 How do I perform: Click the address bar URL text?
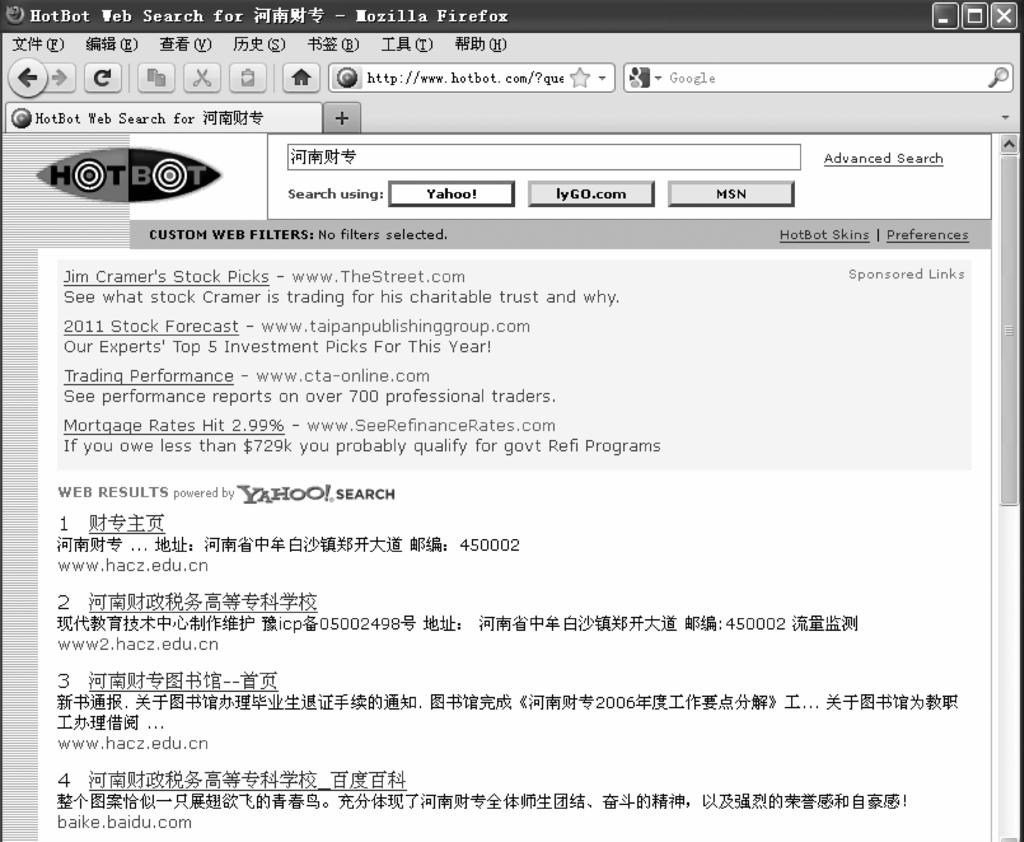pos(464,78)
